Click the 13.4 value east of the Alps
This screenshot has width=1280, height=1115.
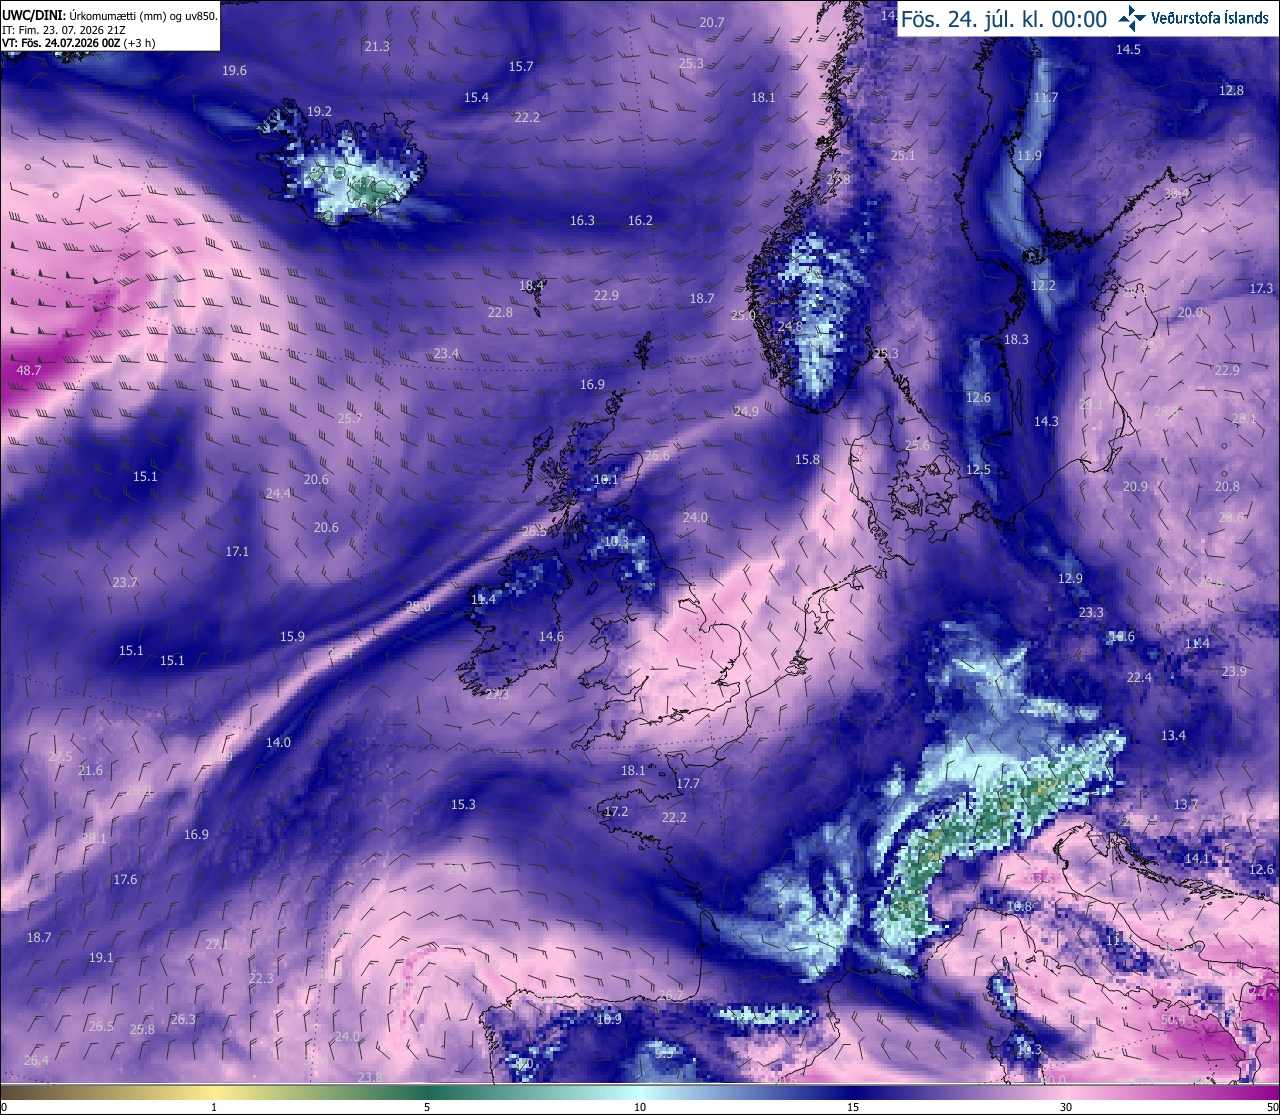pyautogui.click(x=1173, y=736)
